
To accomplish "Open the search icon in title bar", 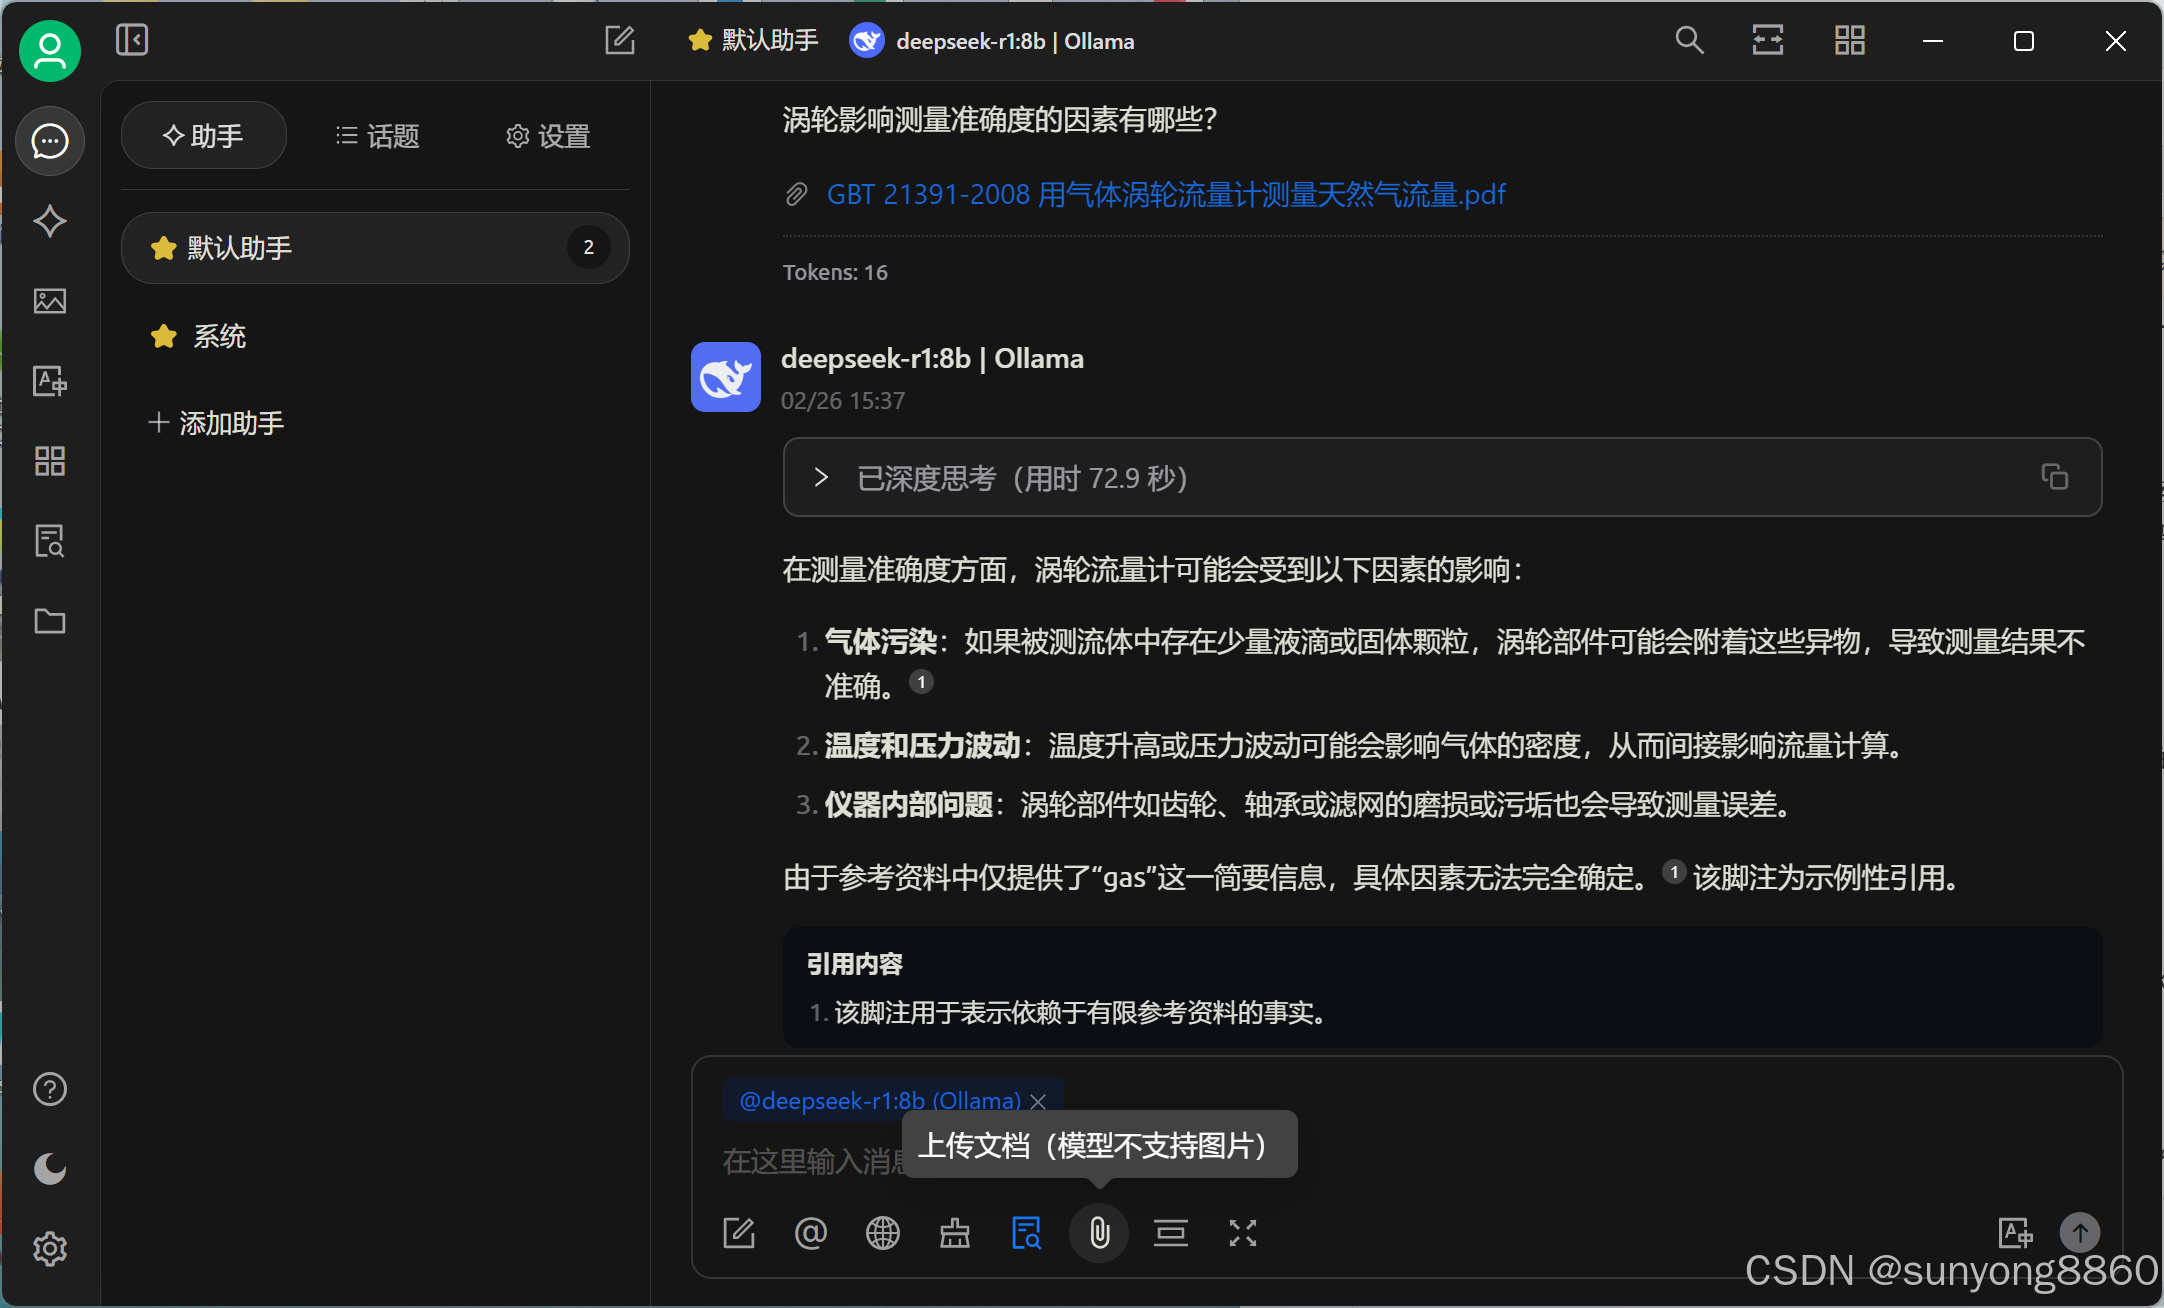I will coord(1689,41).
